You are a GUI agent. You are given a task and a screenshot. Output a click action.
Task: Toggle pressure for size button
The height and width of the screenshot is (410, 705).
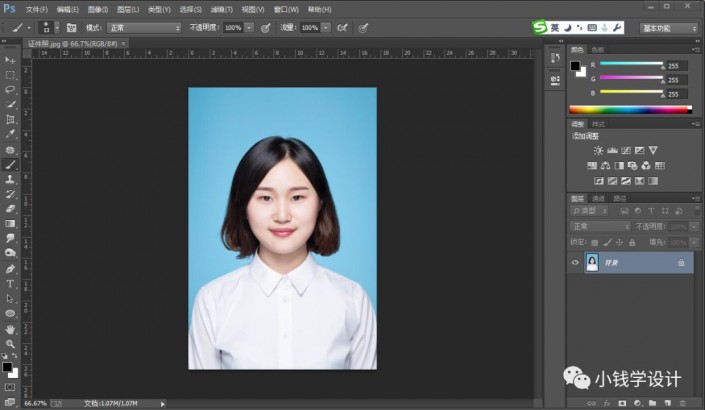(x=363, y=28)
